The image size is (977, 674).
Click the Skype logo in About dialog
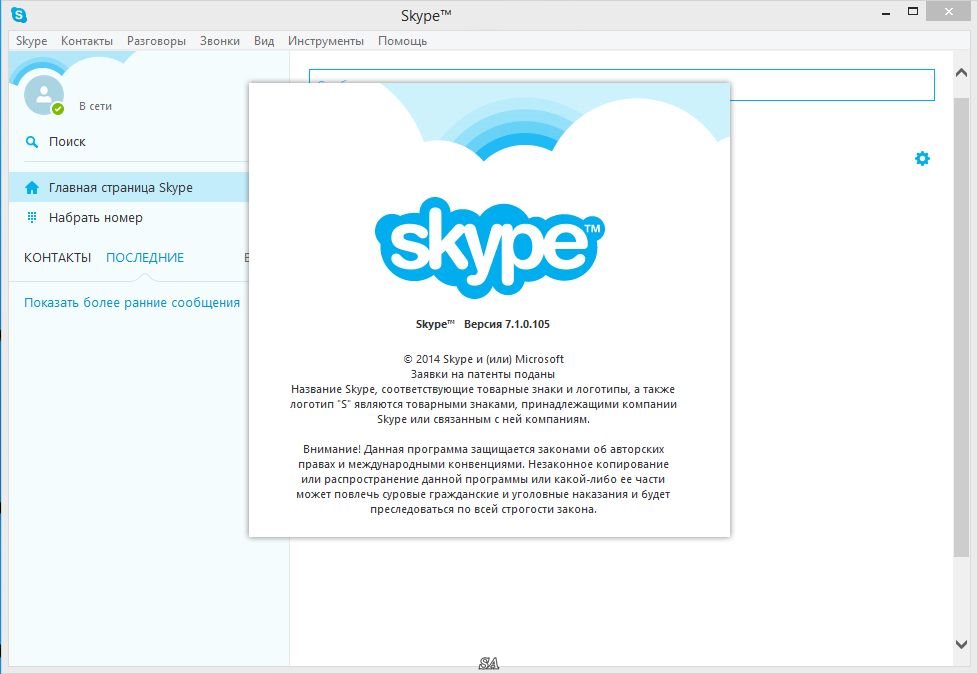(x=489, y=248)
